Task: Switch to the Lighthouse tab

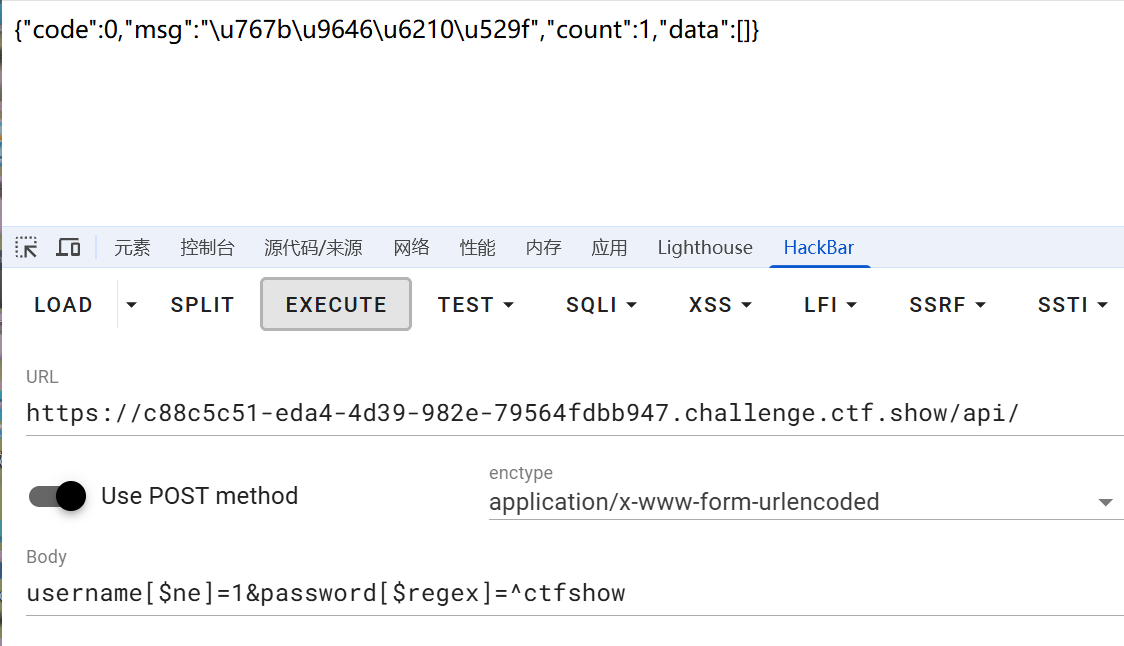Action: [x=705, y=247]
